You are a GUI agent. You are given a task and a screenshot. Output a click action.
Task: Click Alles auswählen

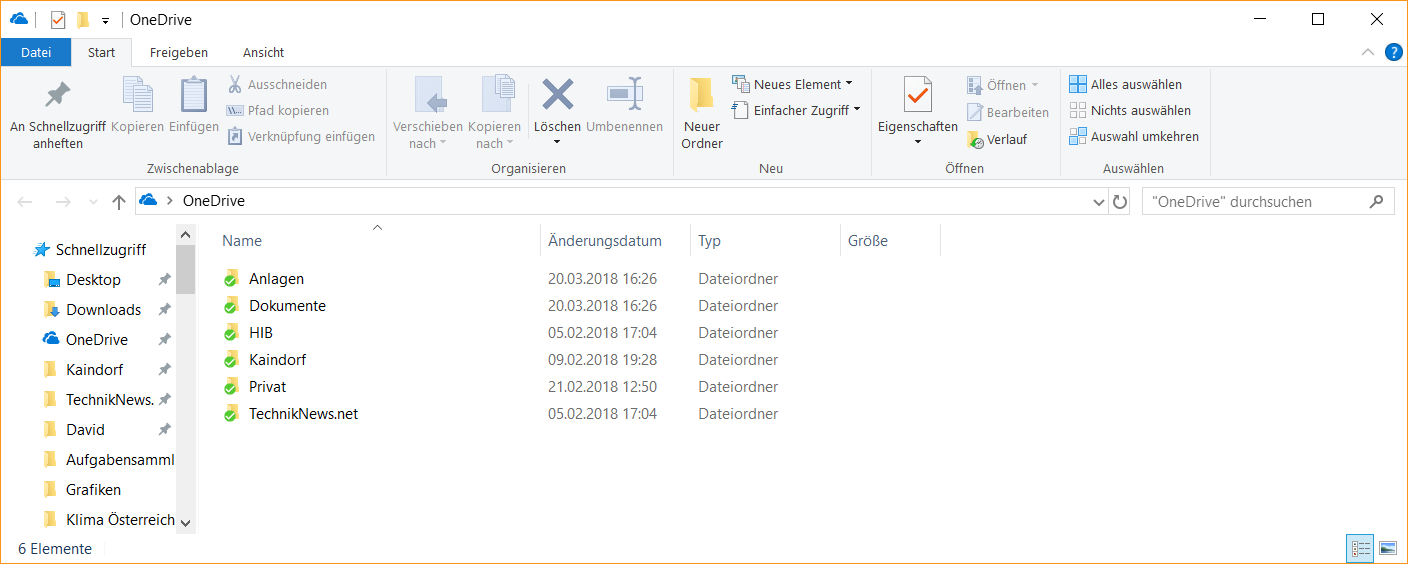click(x=1125, y=85)
